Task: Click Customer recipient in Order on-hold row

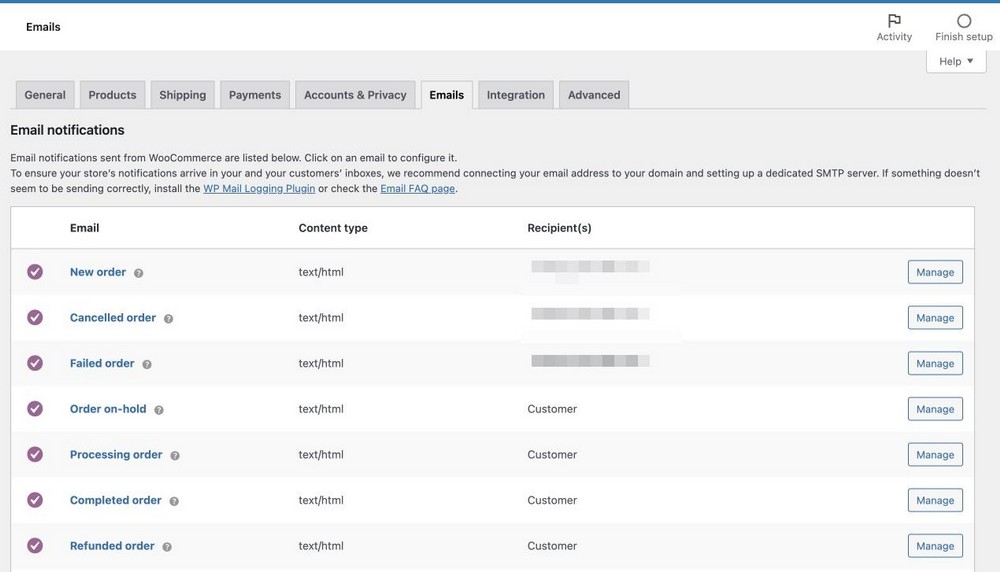Action: click(552, 409)
